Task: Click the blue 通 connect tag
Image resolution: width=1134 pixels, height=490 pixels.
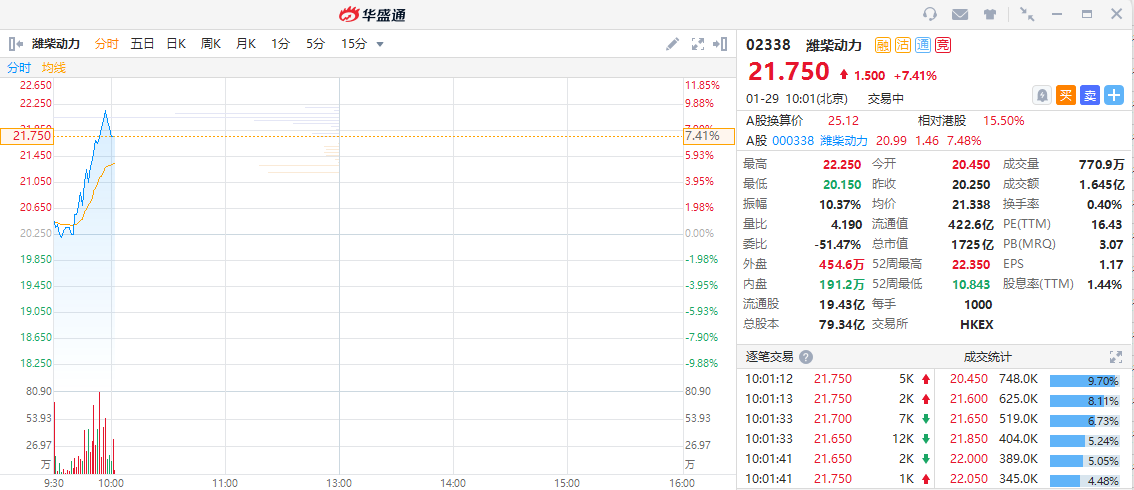Action: tap(922, 45)
